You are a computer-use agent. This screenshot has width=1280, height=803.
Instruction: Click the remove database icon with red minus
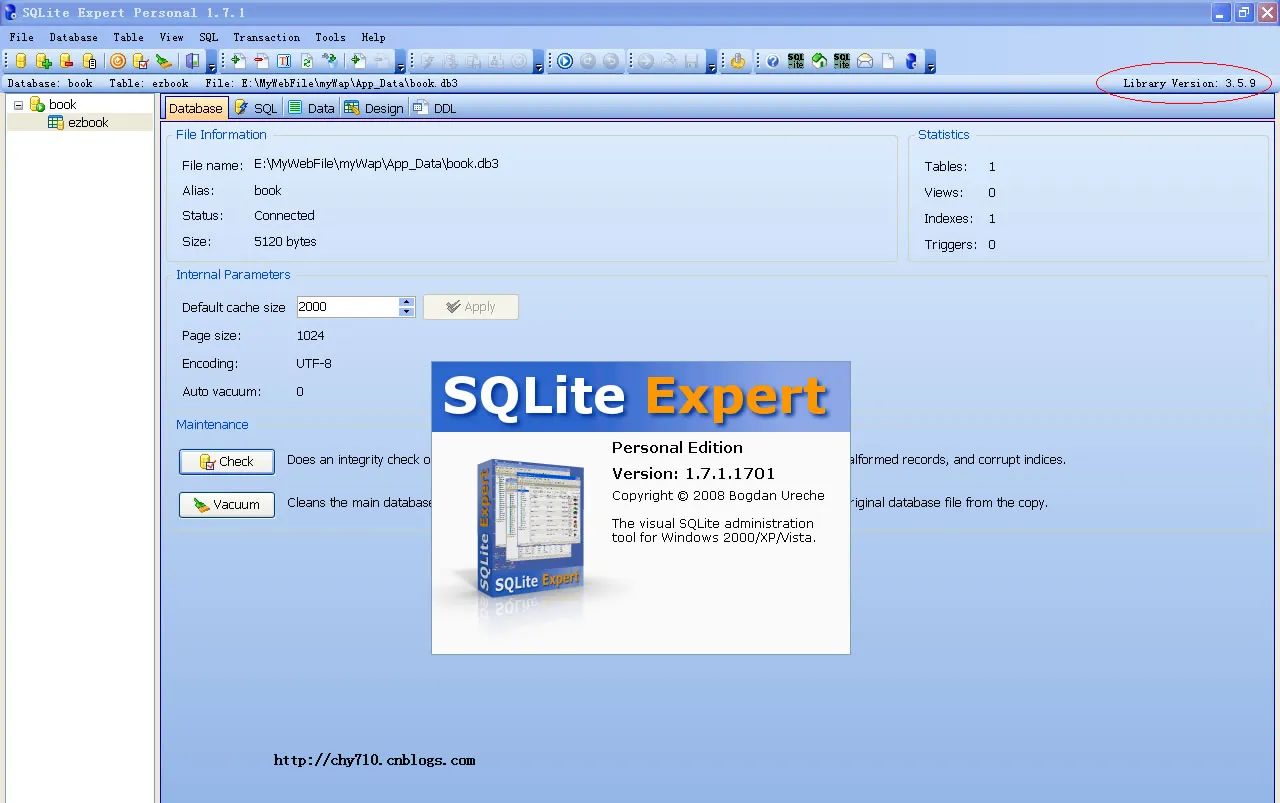pos(67,61)
